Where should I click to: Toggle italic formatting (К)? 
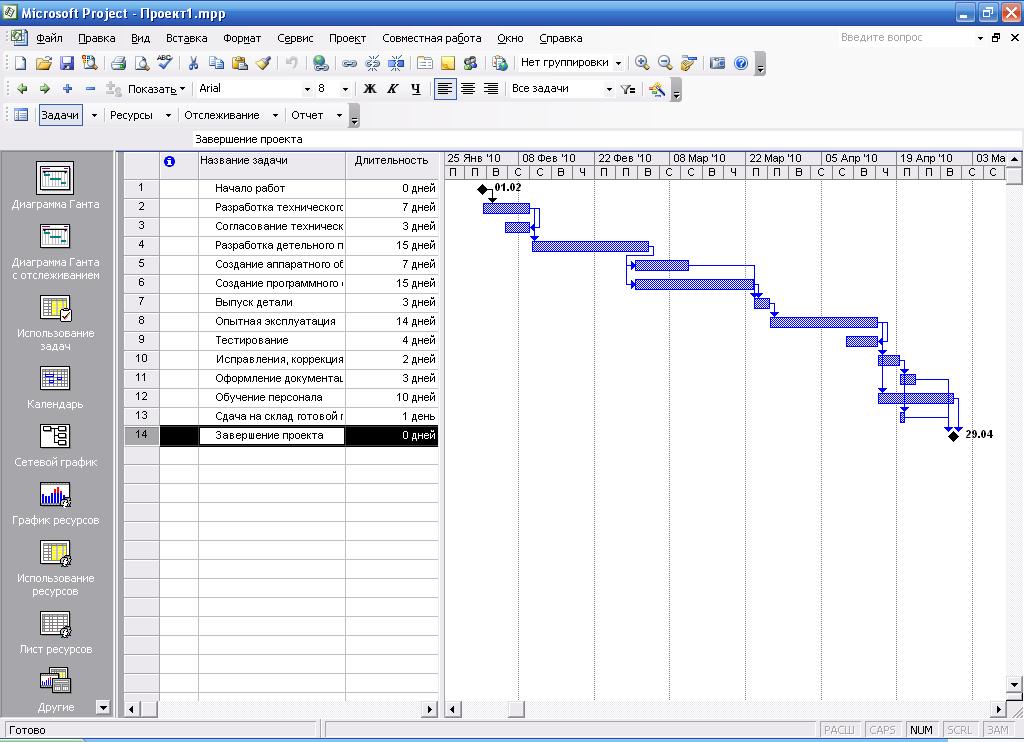392,89
